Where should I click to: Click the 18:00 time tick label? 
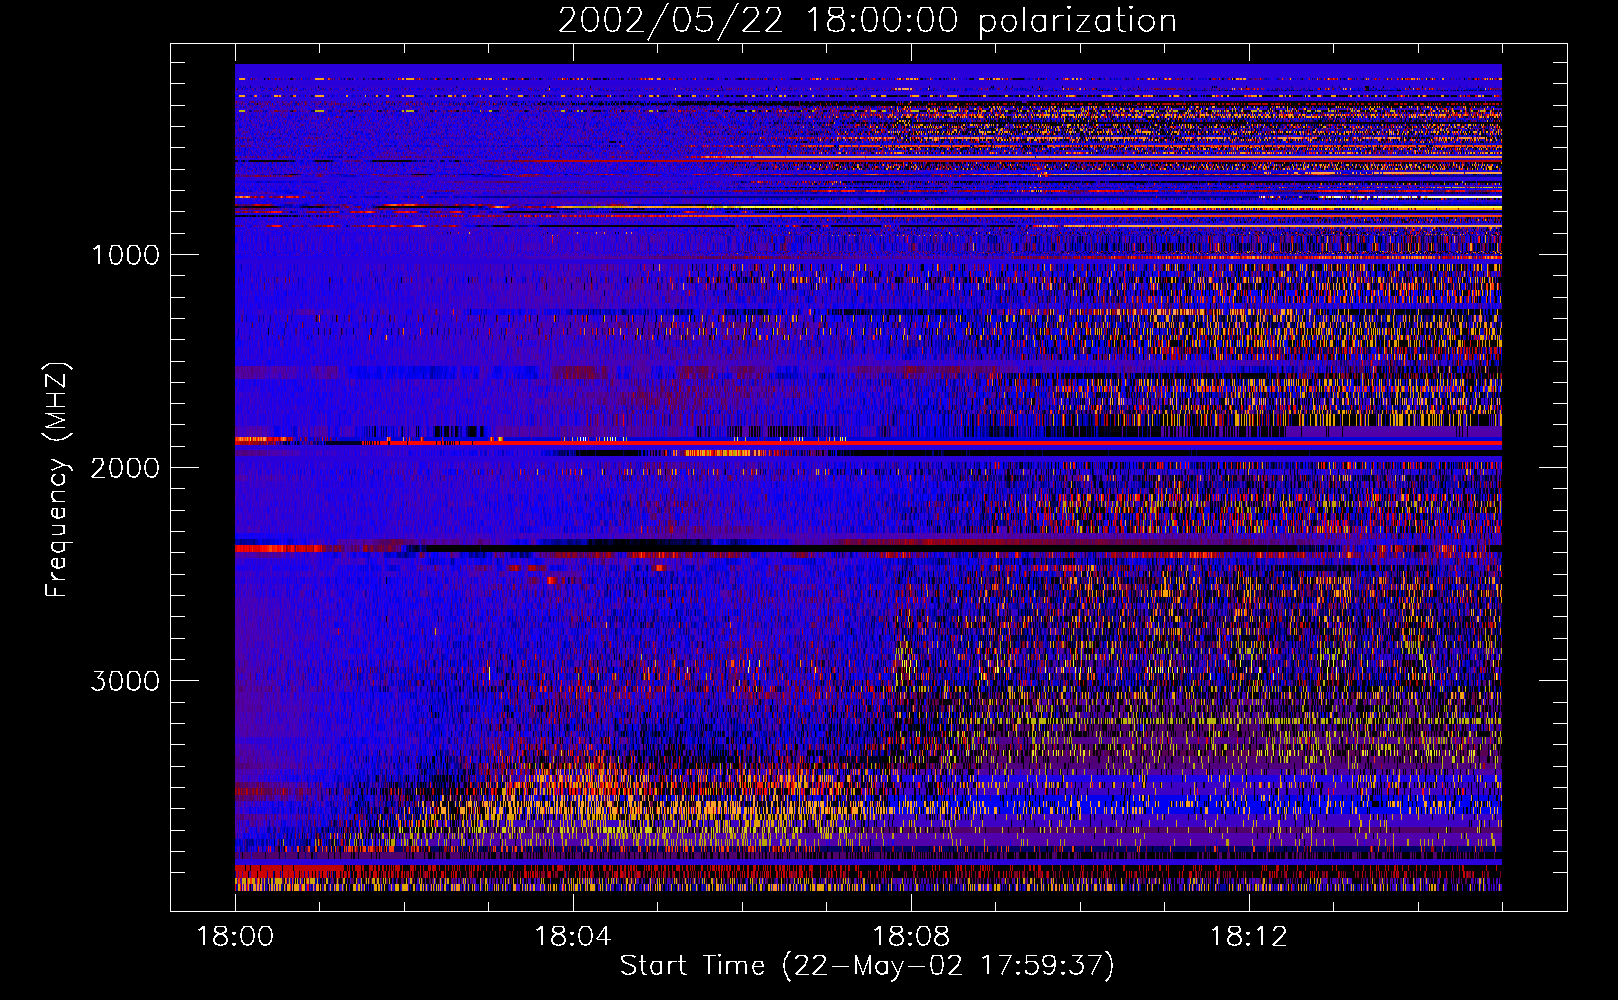coord(235,937)
